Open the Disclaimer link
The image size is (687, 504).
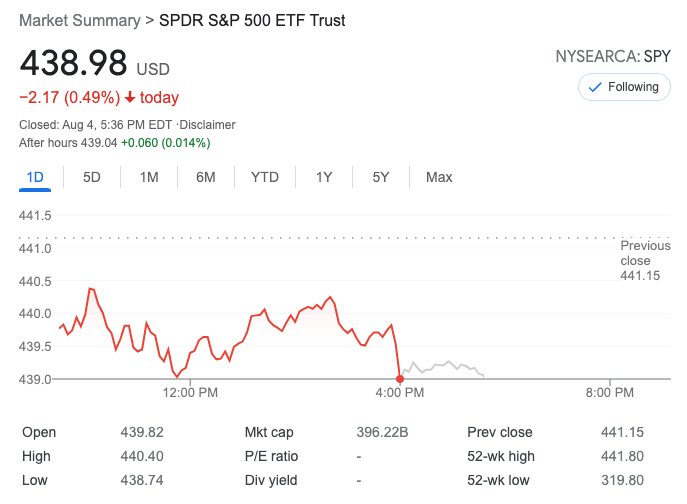[x=208, y=125]
